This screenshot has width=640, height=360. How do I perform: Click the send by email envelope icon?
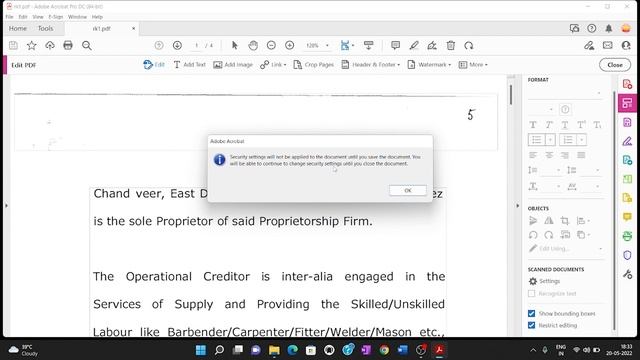click(x=607, y=45)
